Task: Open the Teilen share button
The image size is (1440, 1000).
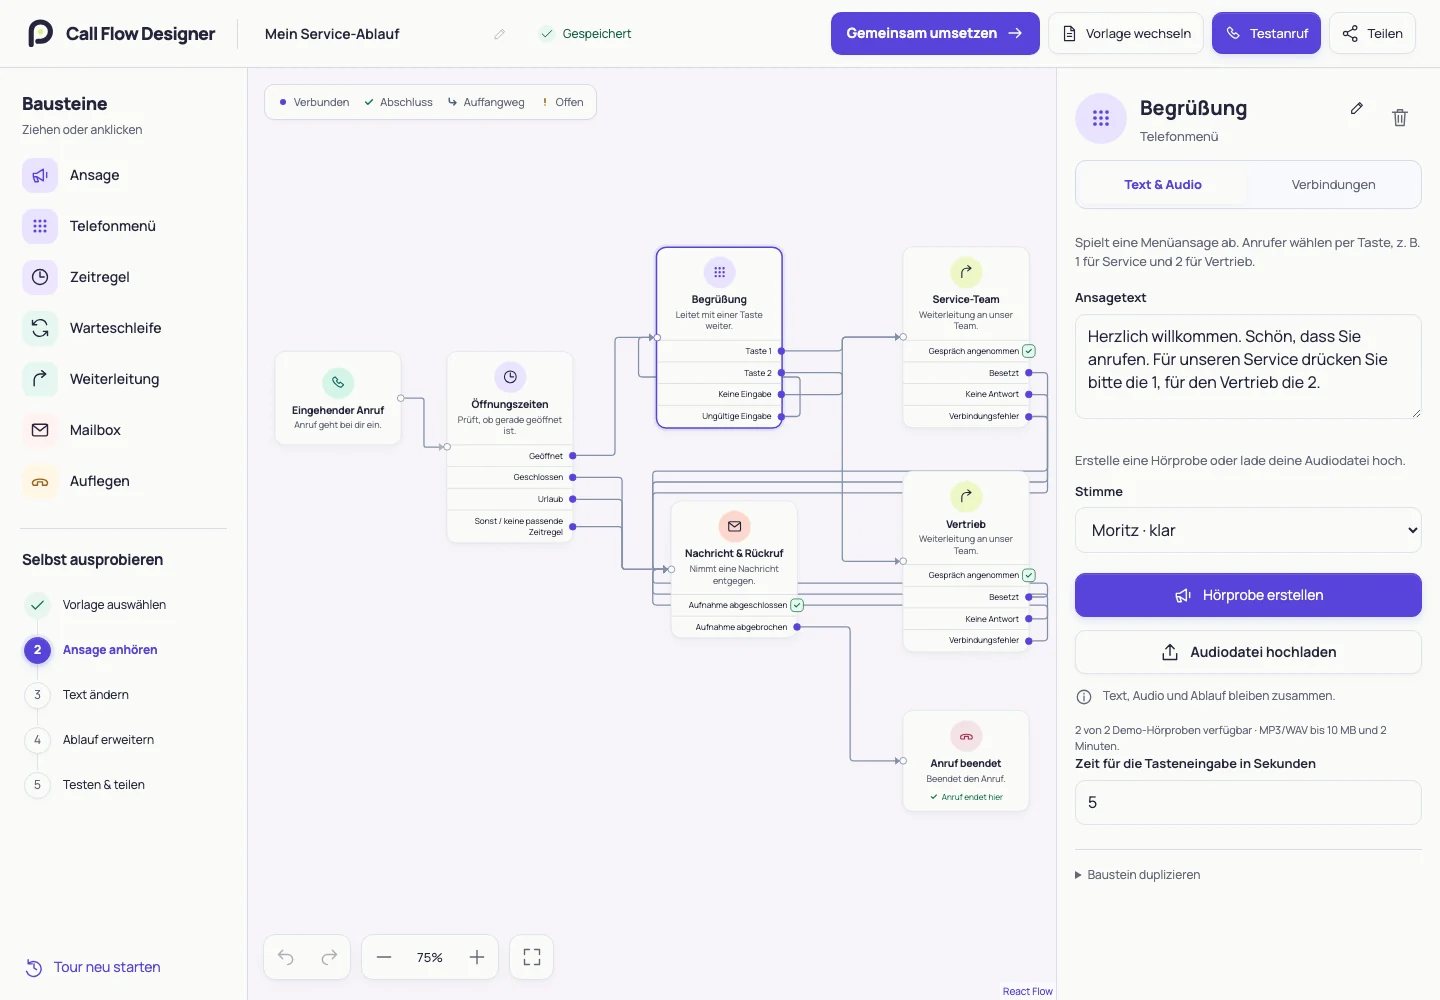Action: tap(1372, 33)
